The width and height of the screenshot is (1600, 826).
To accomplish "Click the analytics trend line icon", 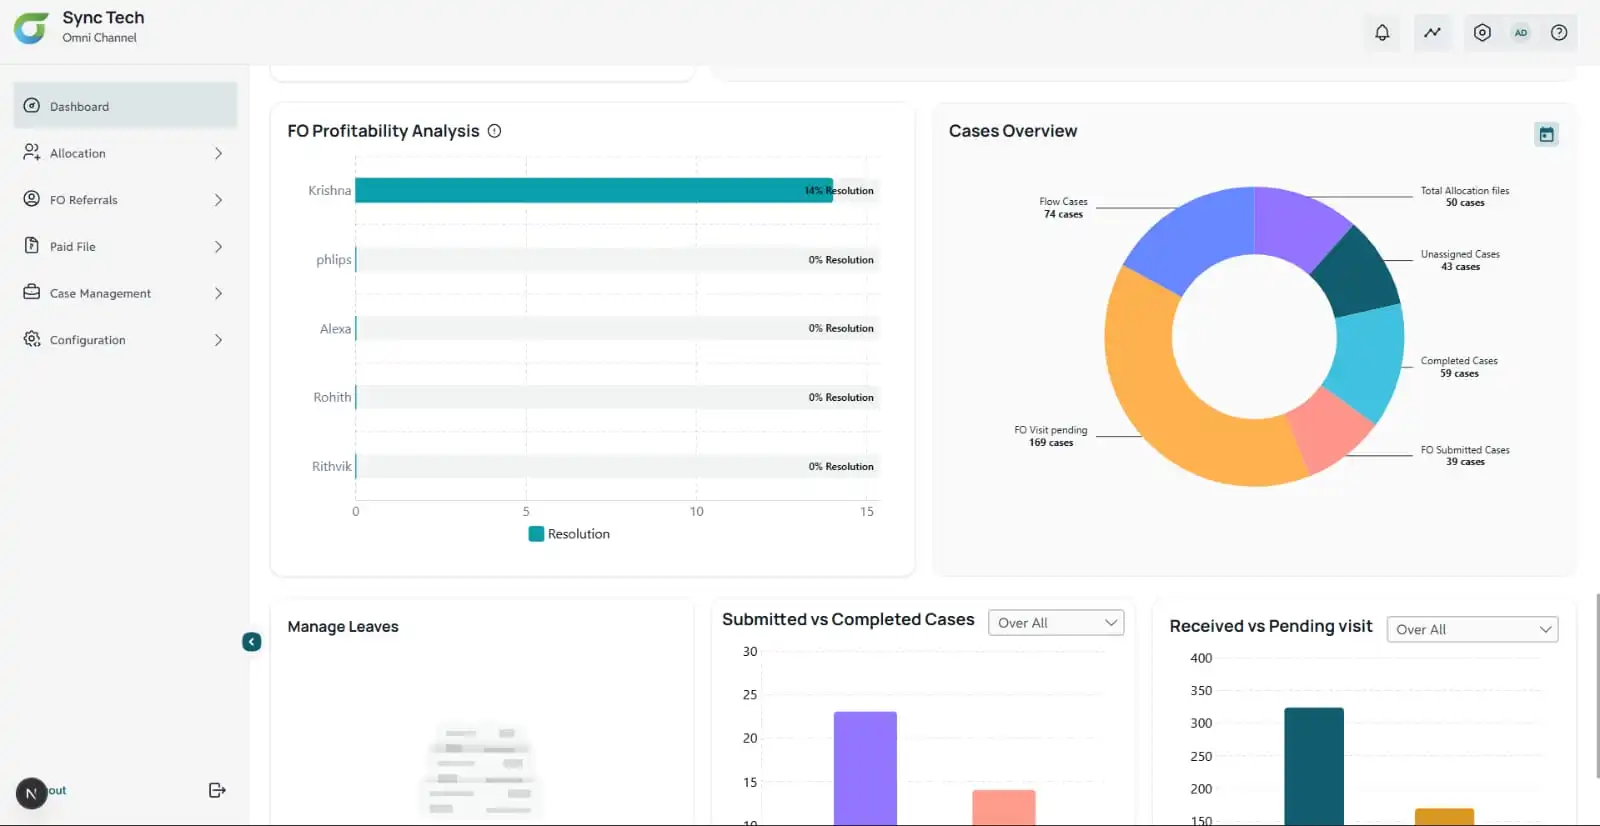I will 1432,33.
